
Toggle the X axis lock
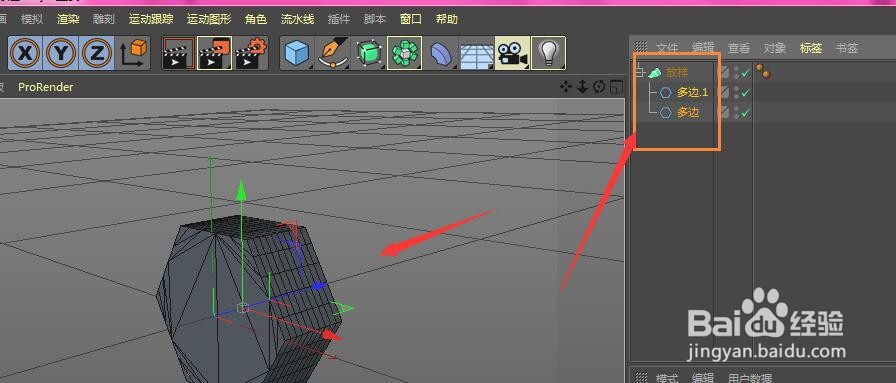25,53
